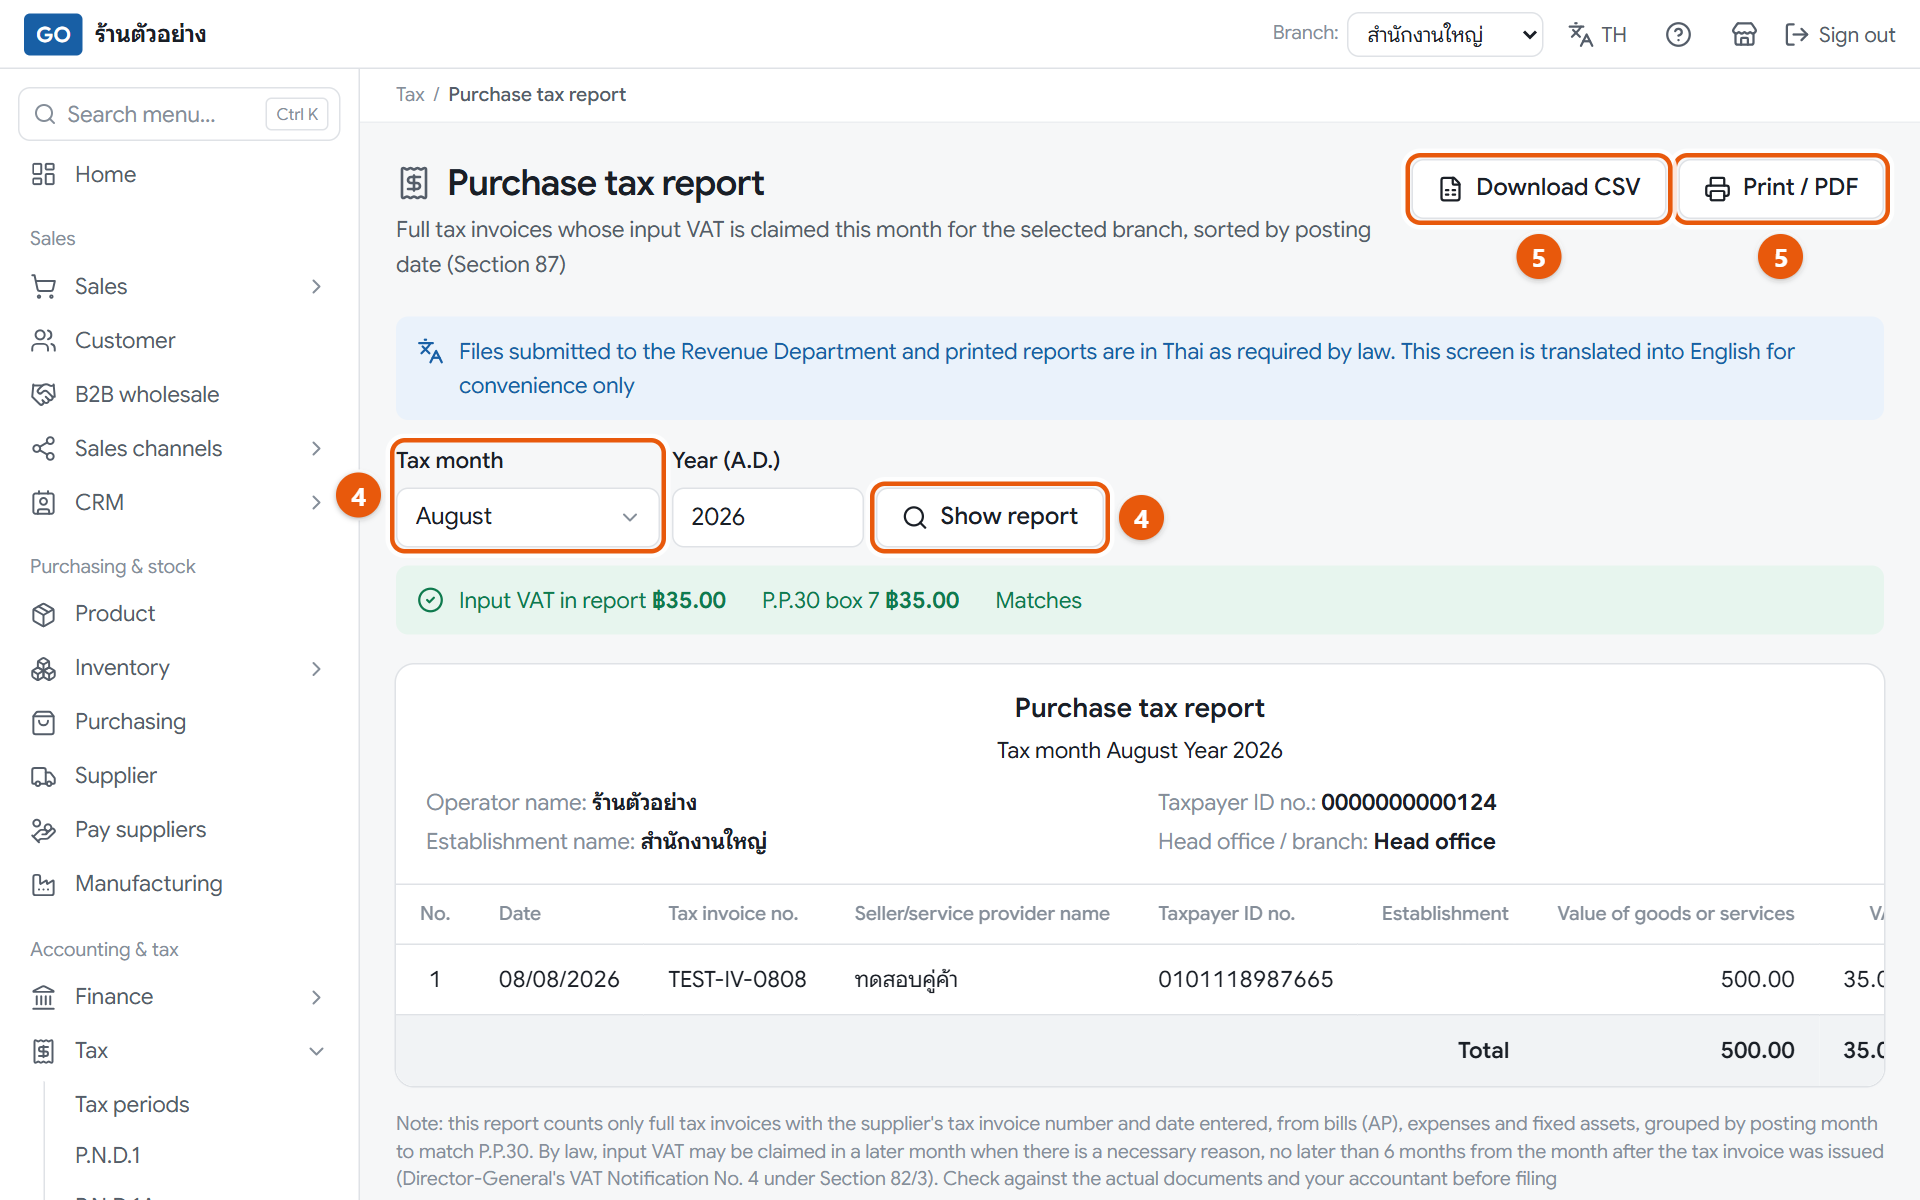Viewport: 1920px width, 1200px height.
Task: Click the GO logo icon
Action: pos(53,34)
